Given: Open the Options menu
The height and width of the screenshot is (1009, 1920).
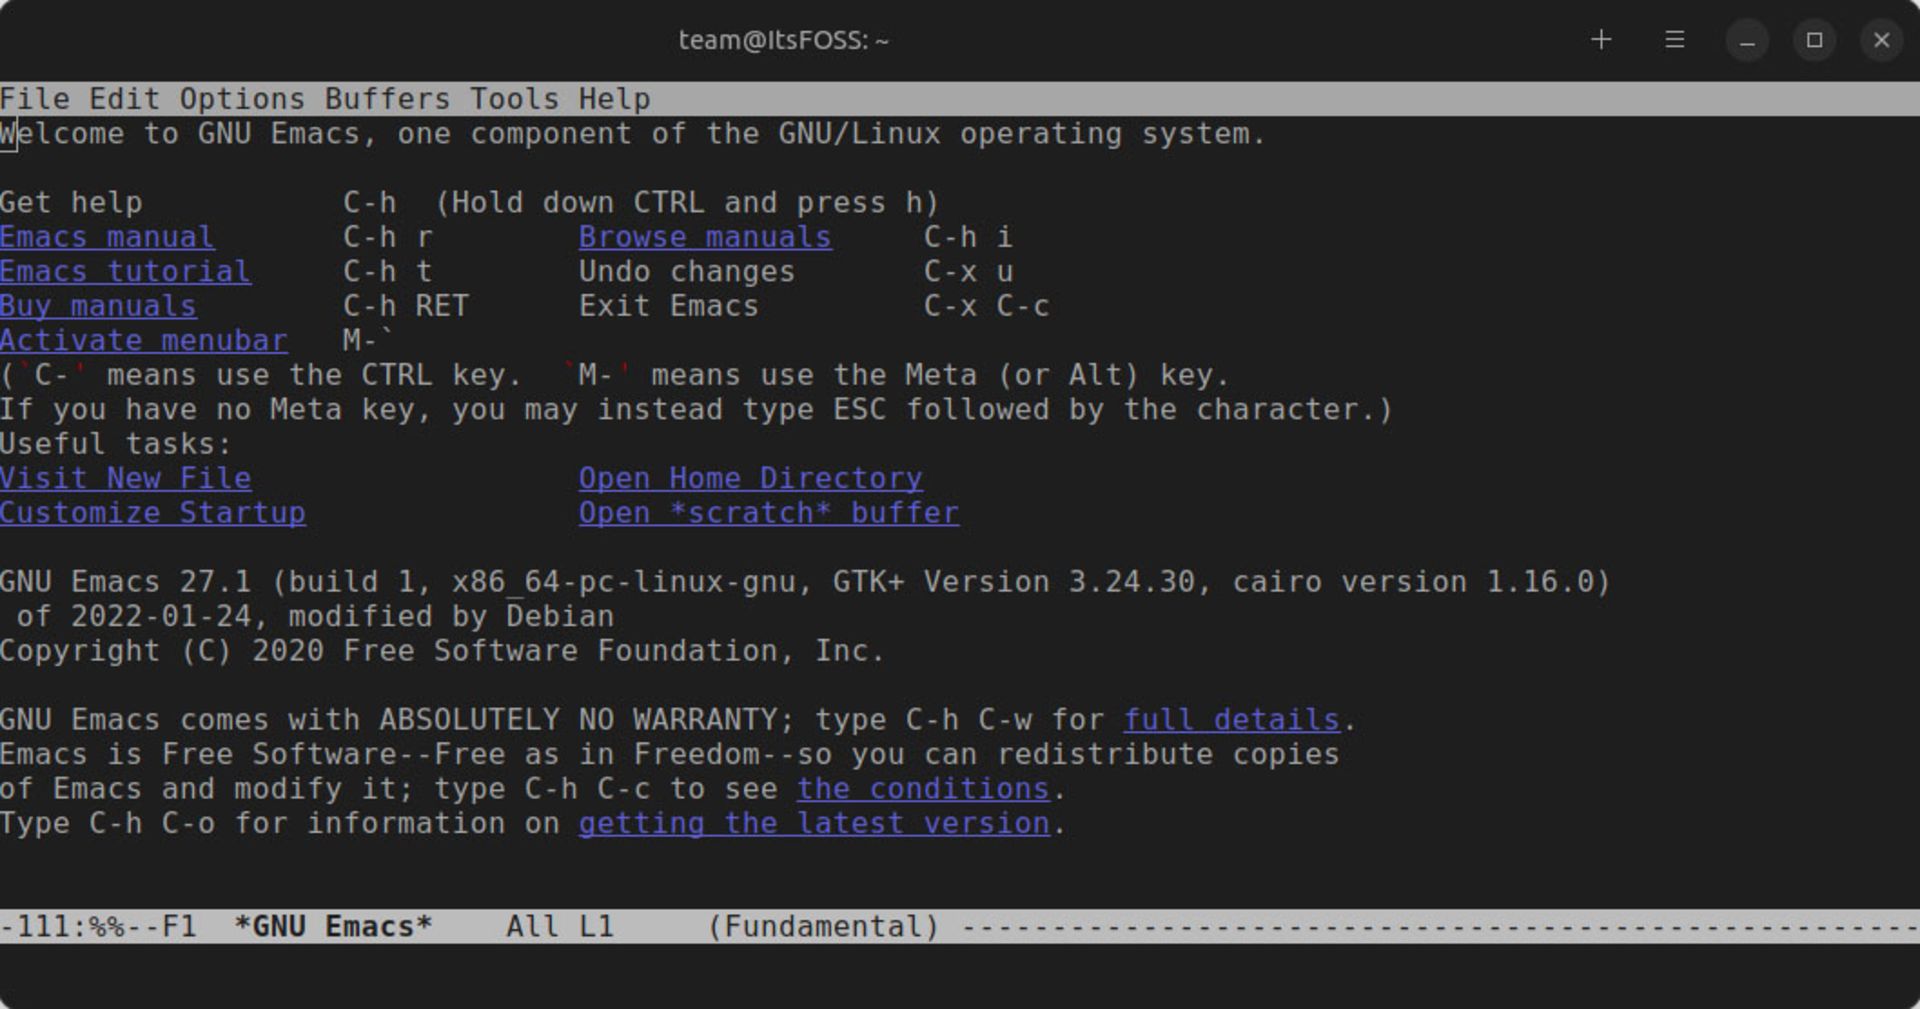Looking at the screenshot, I should [x=242, y=99].
